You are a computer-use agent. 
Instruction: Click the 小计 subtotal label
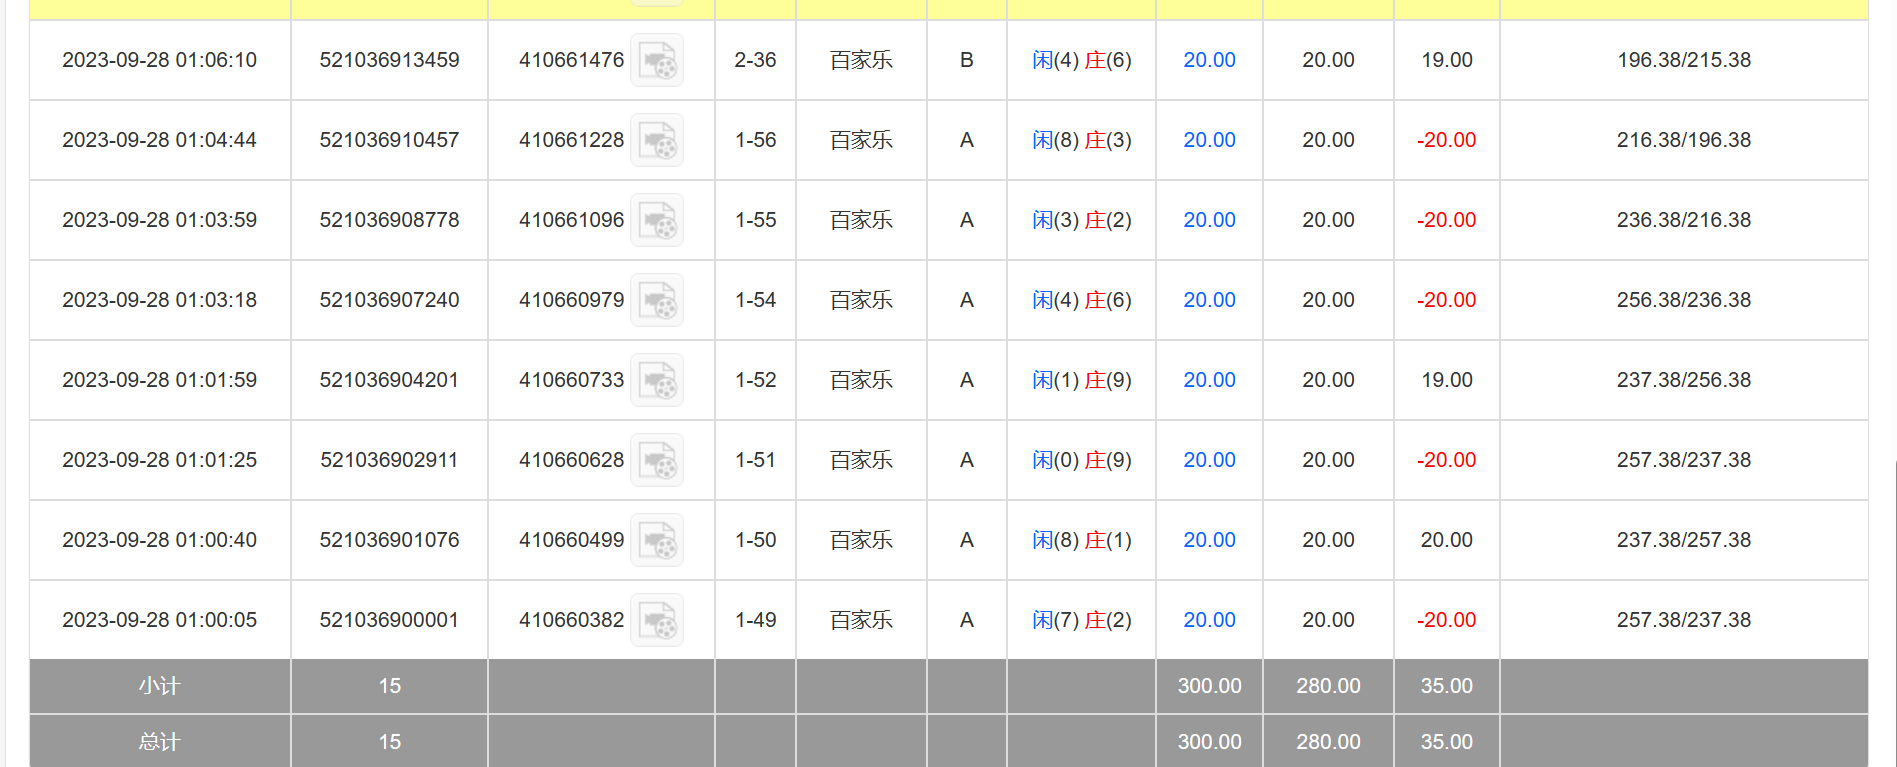point(160,686)
